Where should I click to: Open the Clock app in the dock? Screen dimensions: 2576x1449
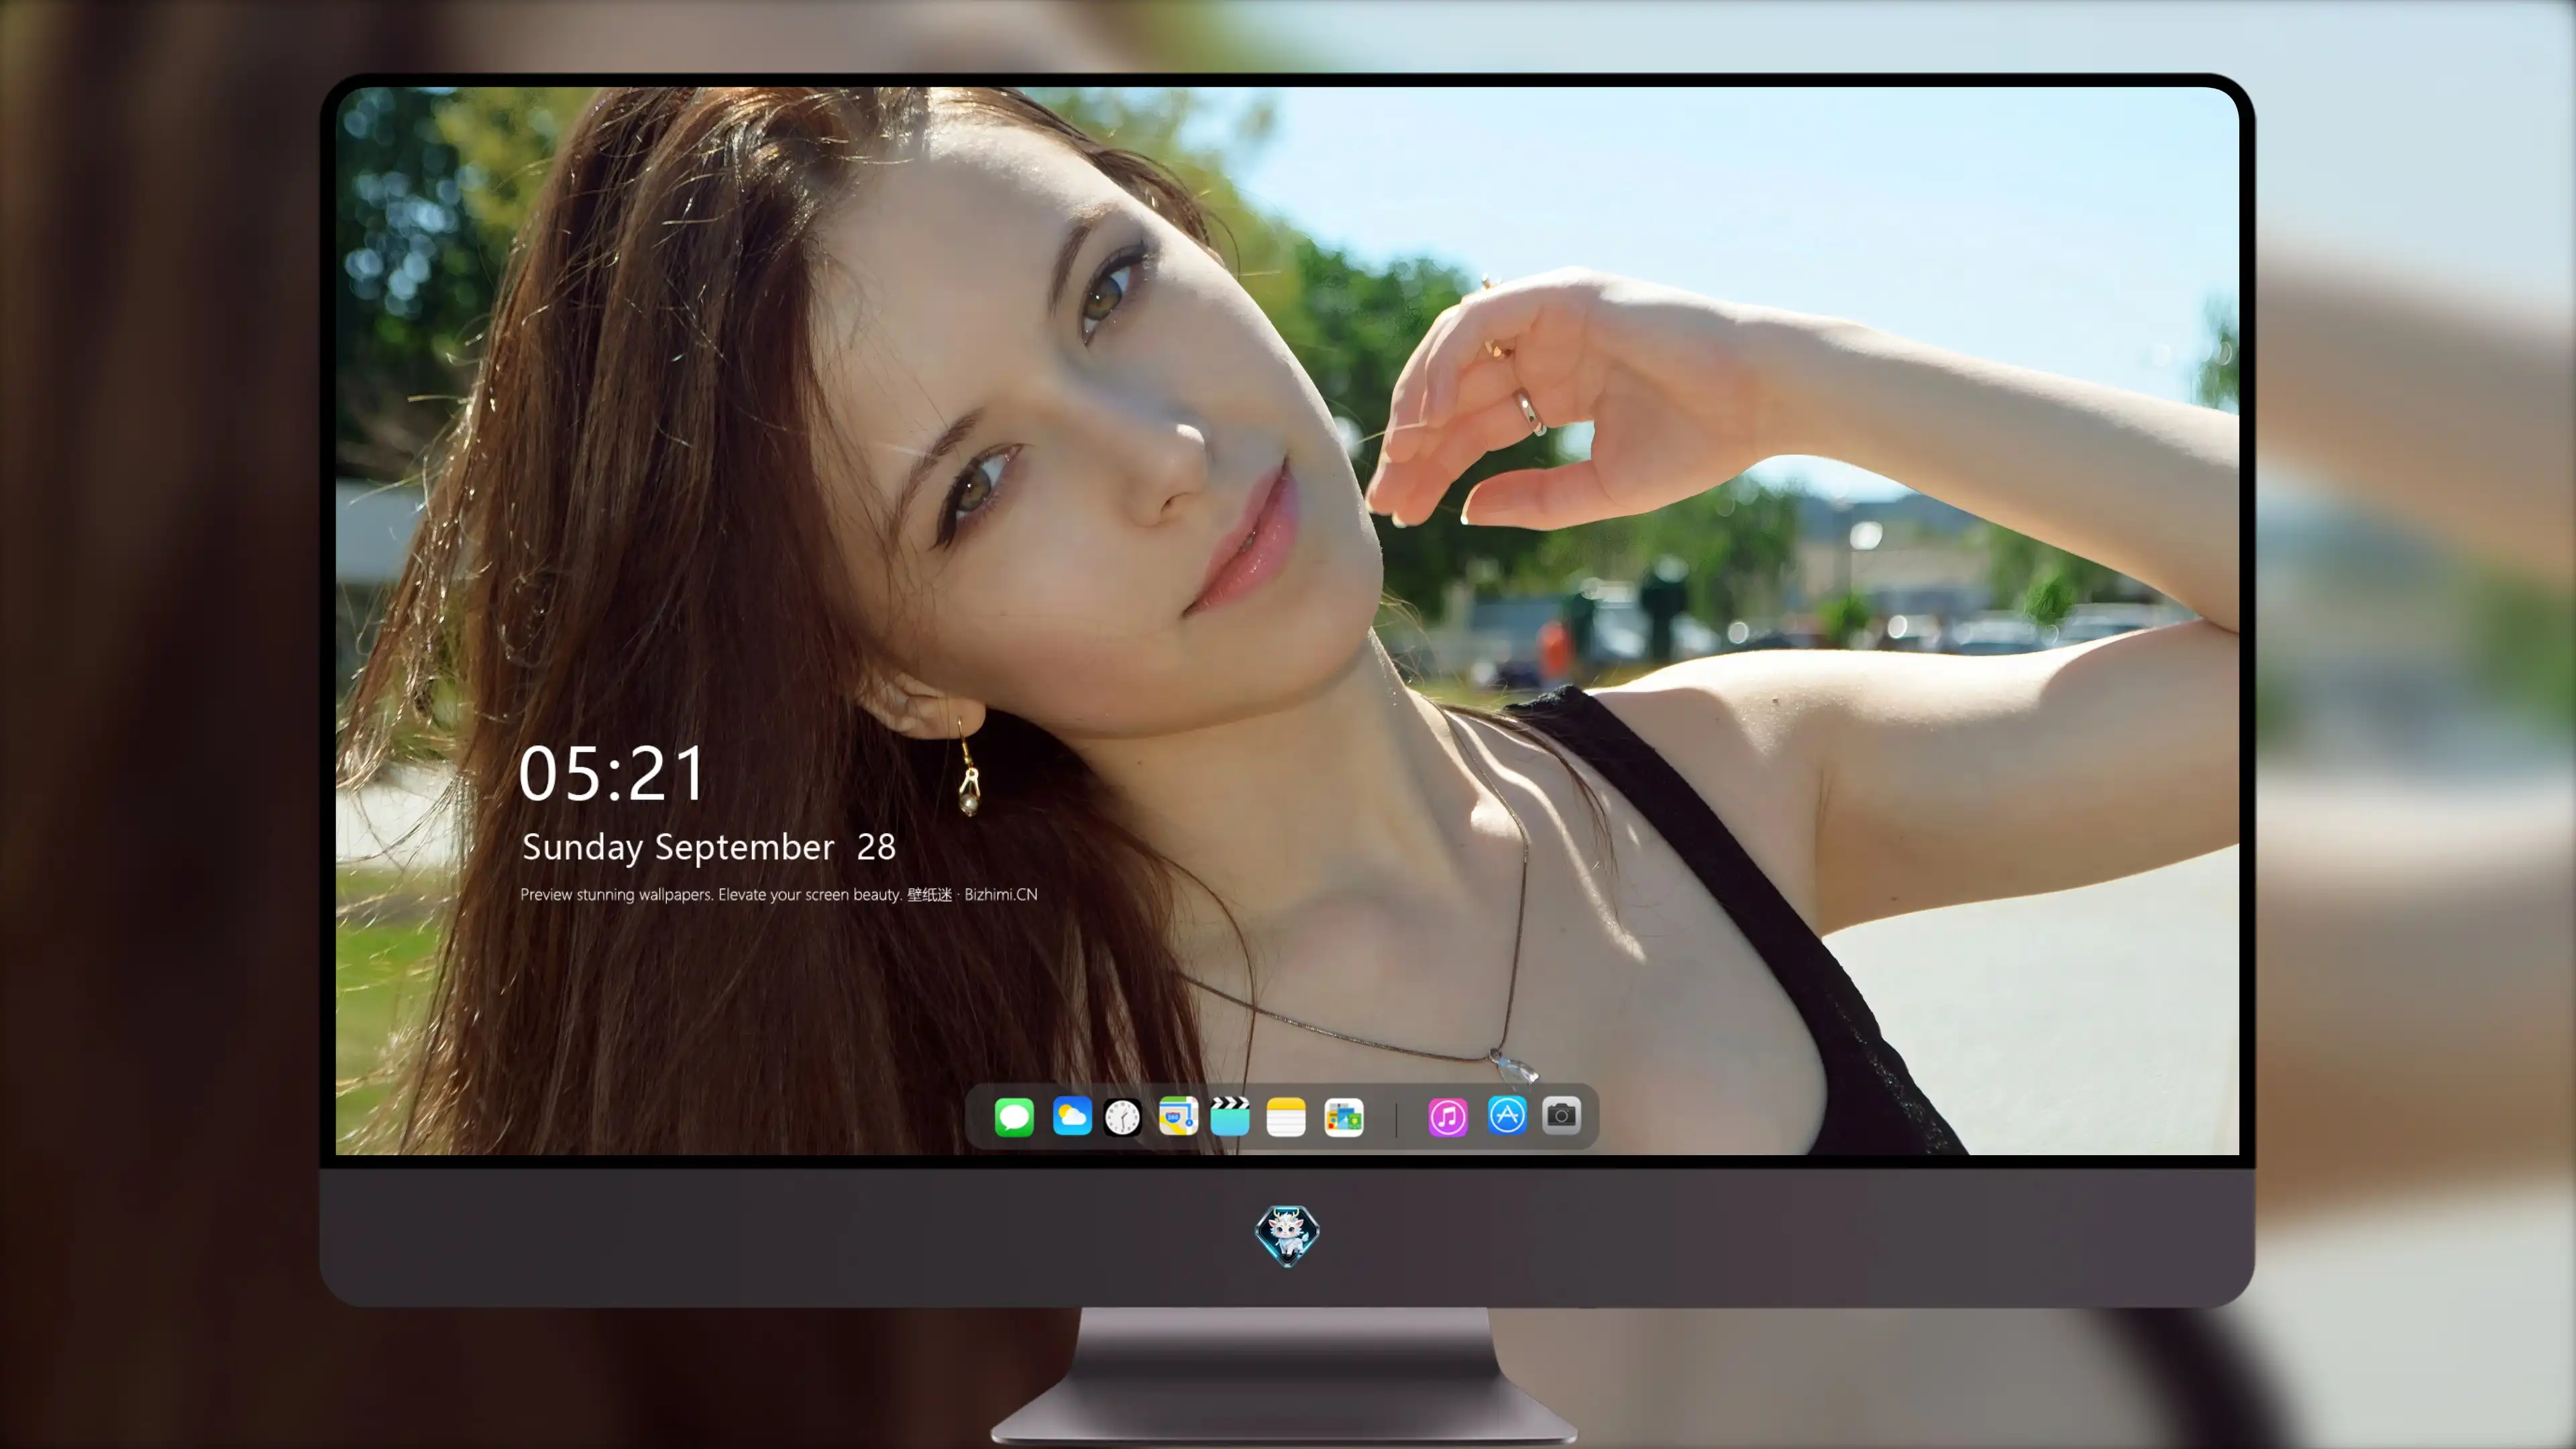tap(1122, 1117)
